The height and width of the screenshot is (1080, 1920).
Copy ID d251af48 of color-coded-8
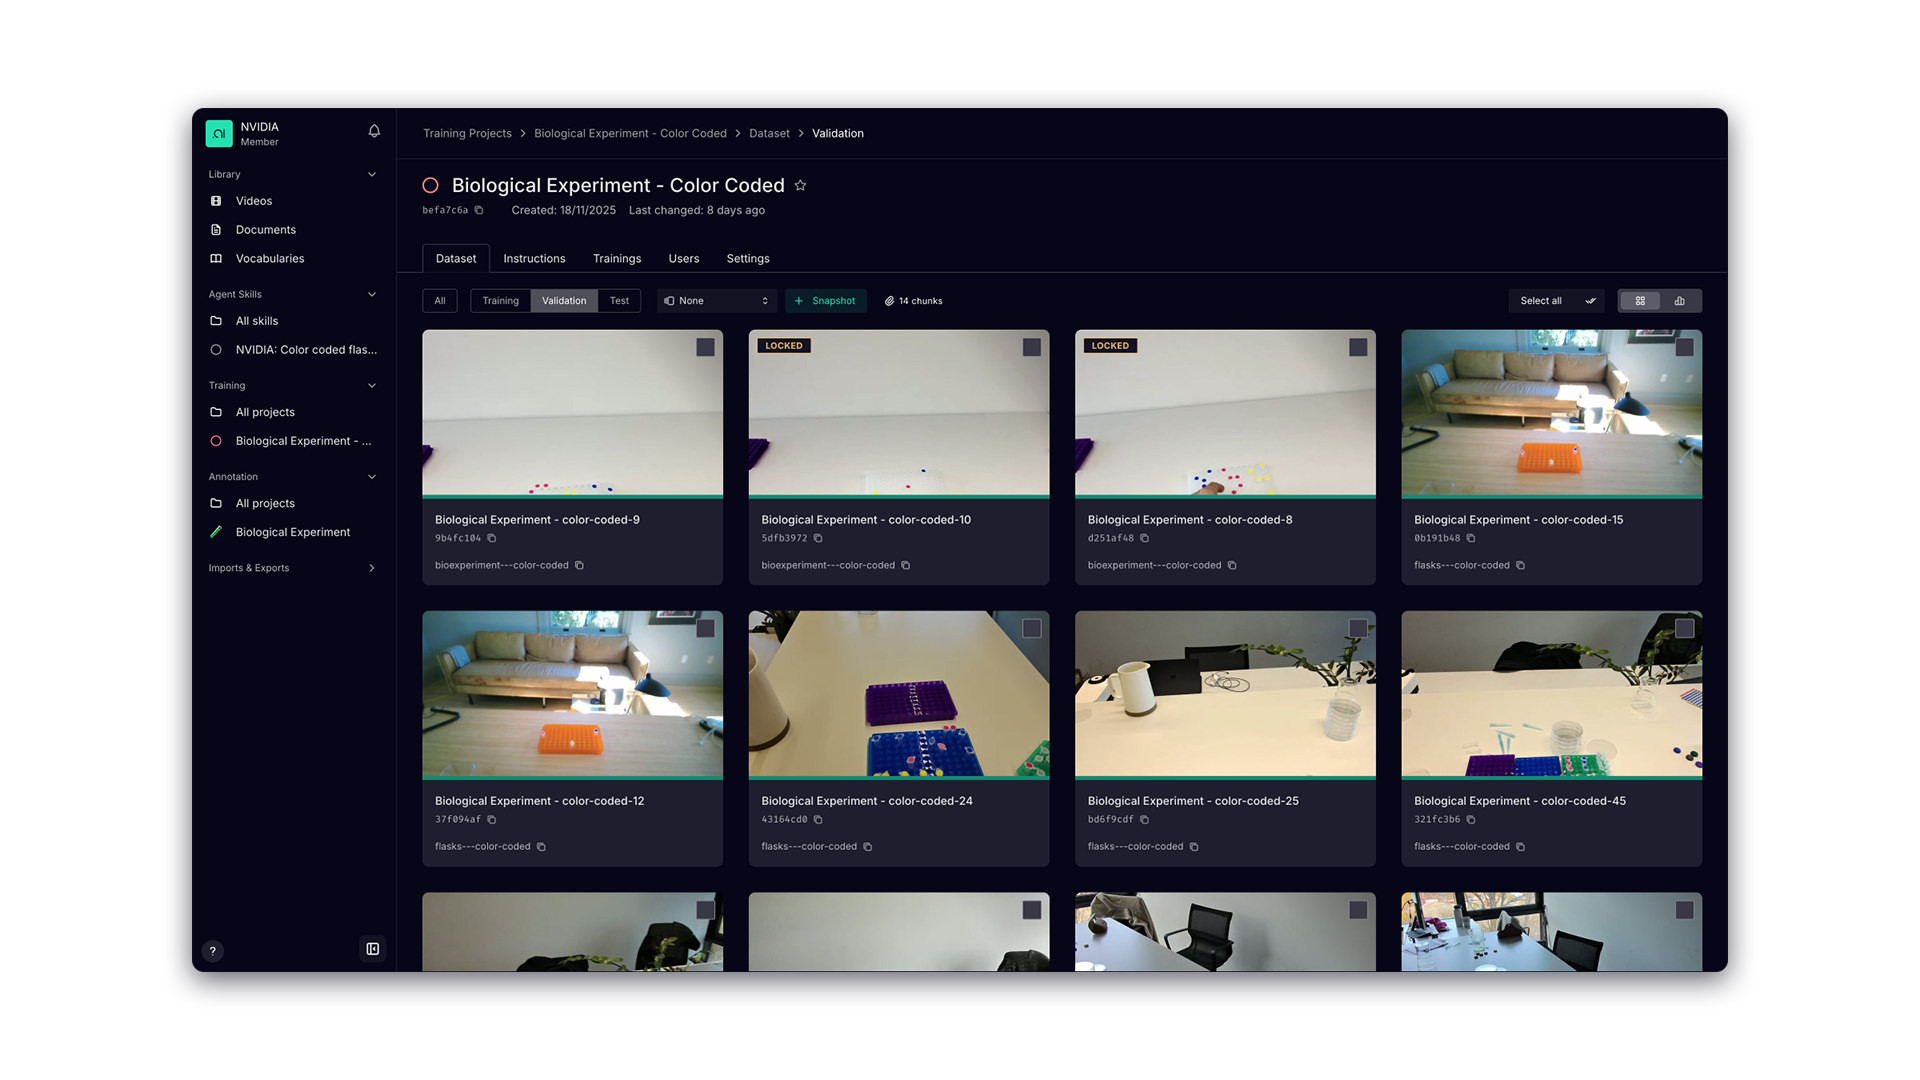[1145, 538]
